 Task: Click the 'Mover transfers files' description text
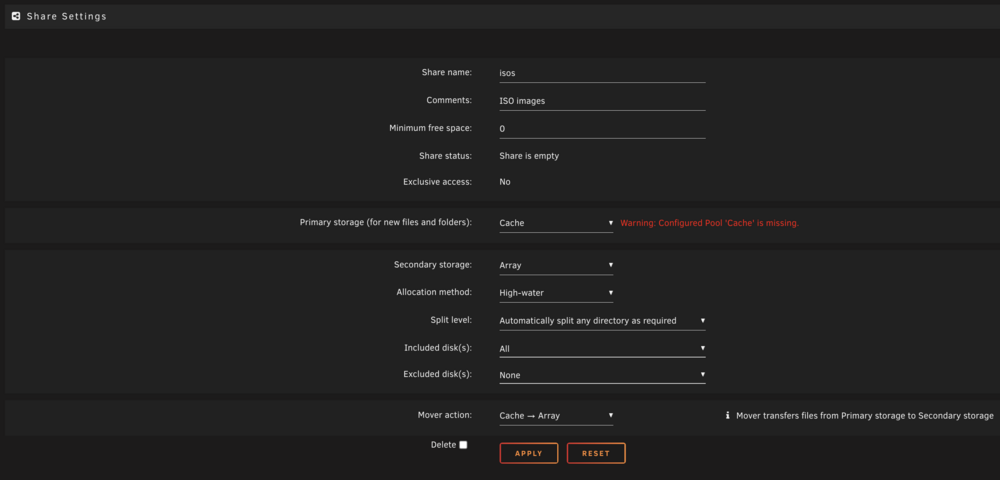click(865, 416)
